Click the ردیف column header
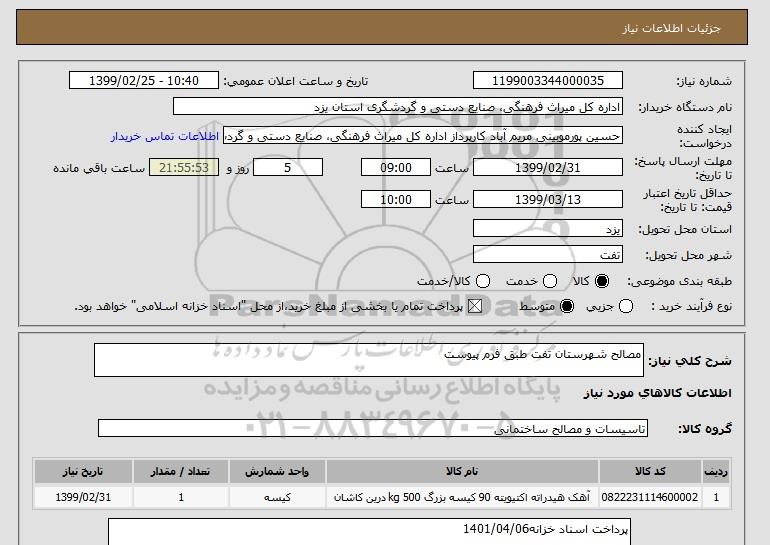The height and width of the screenshot is (545, 770). 716,471
